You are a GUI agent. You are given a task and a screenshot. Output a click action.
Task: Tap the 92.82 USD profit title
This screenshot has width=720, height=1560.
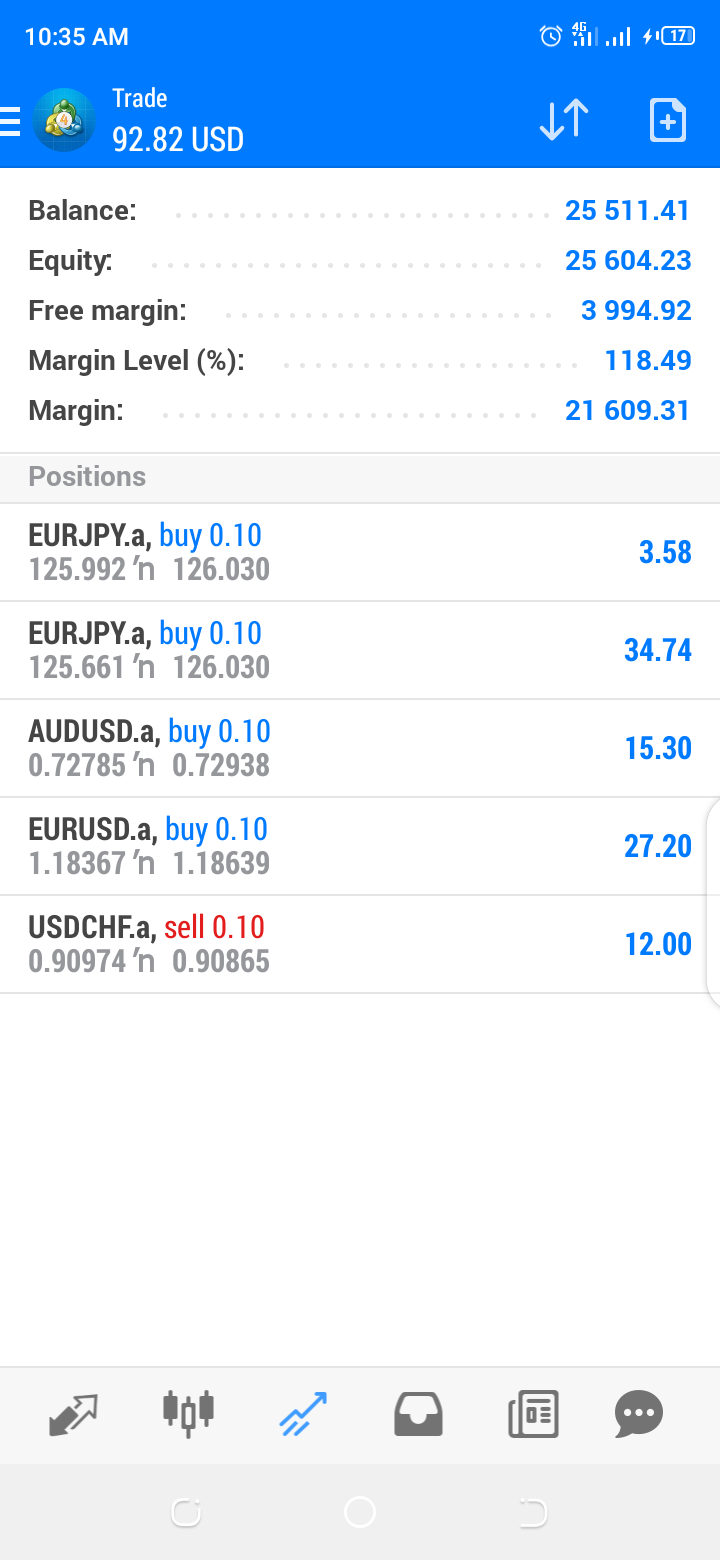178,139
